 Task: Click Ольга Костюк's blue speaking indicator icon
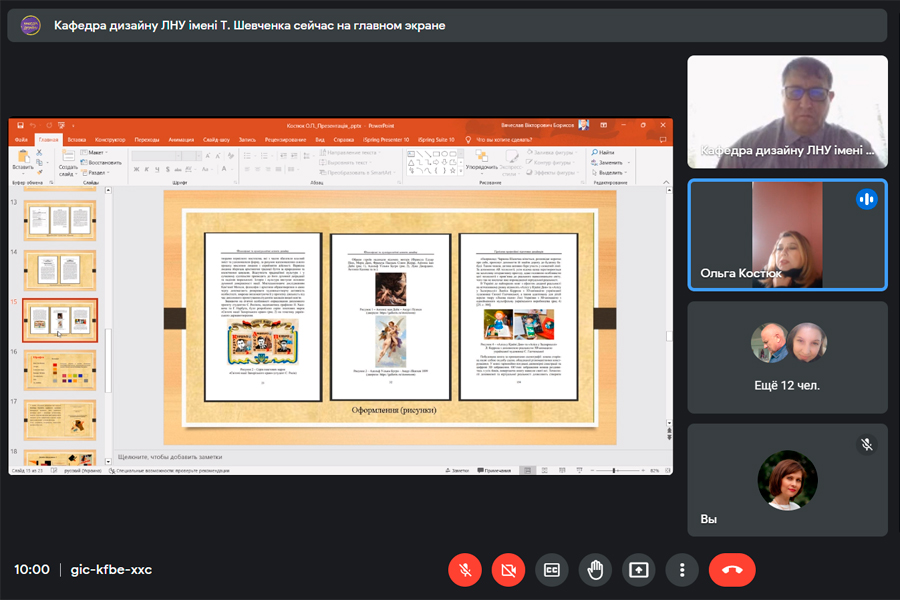(866, 199)
